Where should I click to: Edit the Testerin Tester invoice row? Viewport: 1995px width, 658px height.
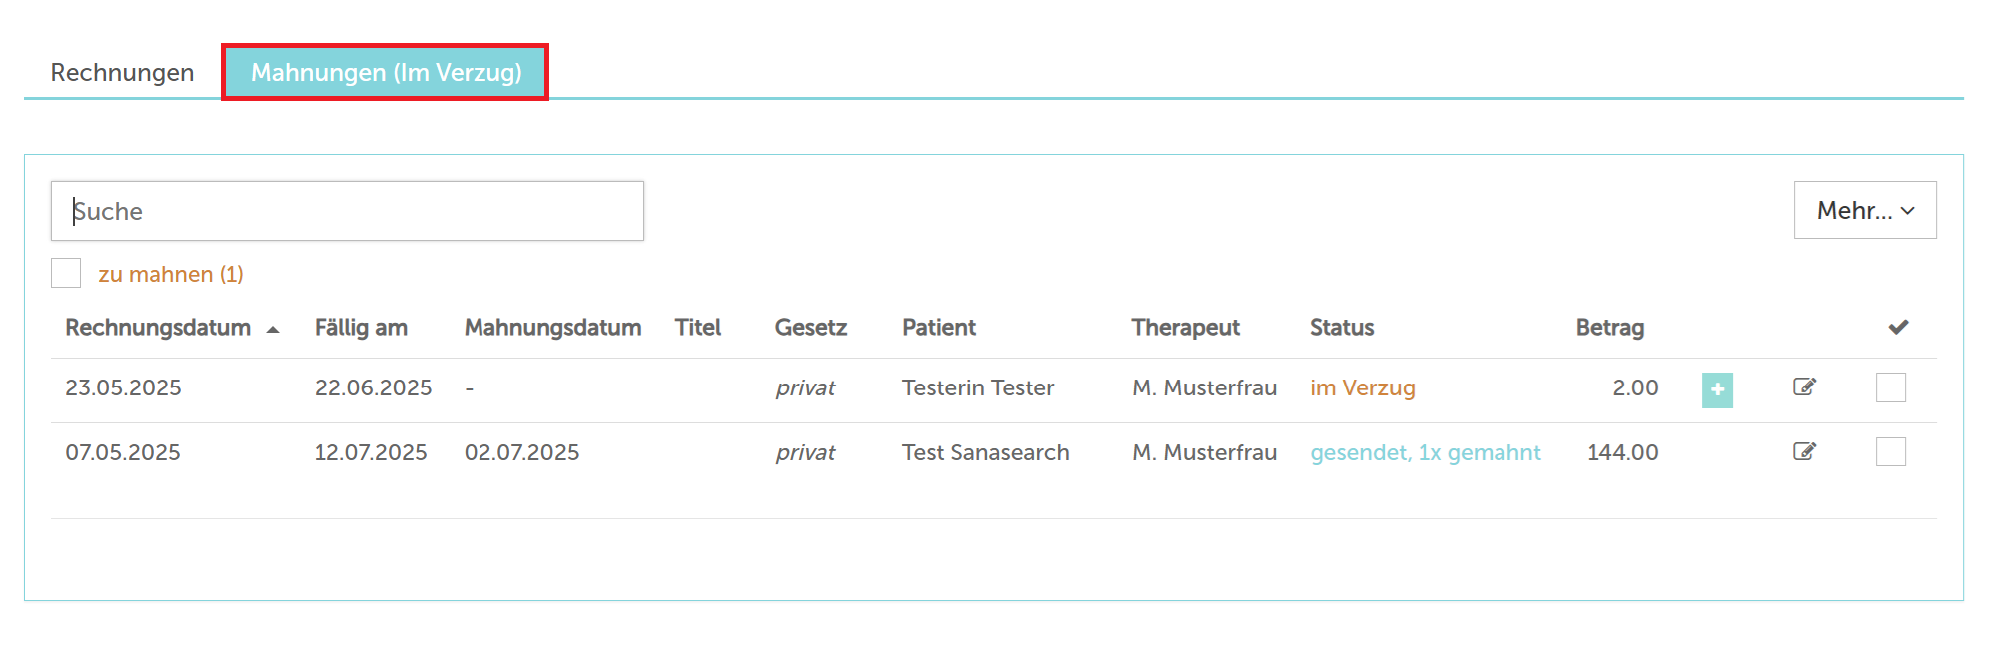(1804, 387)
